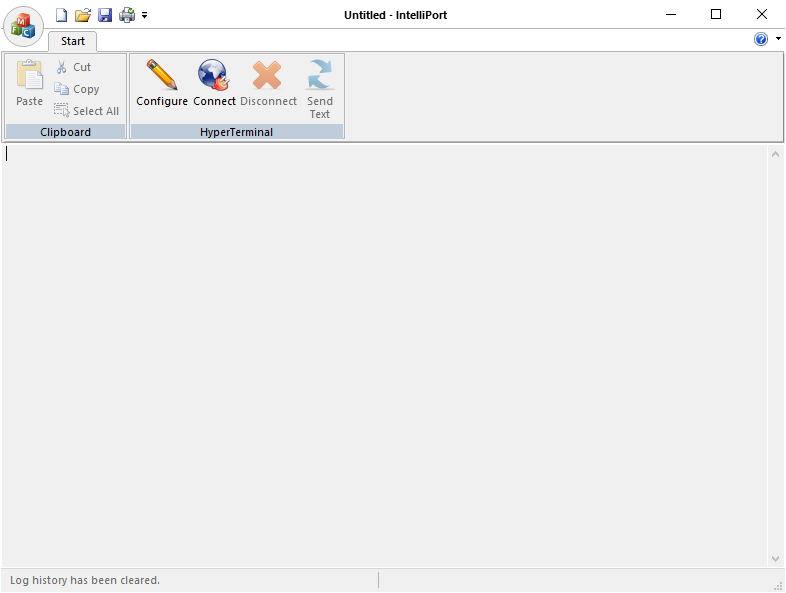Viewport: 786px width, 593px height.
Task: Hit the Disconnect red X icon
Action: point(268,84)
